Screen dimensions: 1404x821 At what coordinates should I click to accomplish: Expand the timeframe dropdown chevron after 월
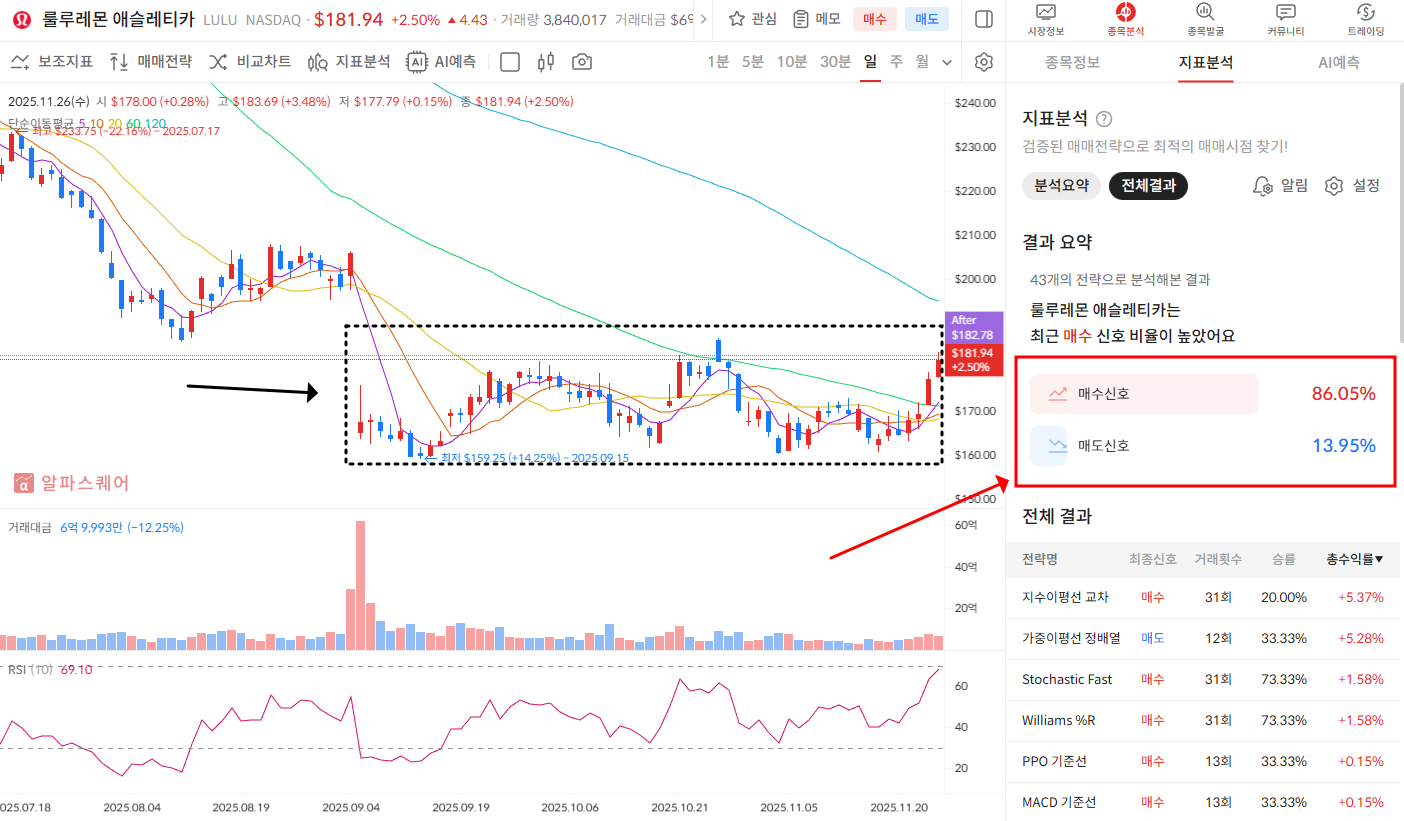click(948, 62)
